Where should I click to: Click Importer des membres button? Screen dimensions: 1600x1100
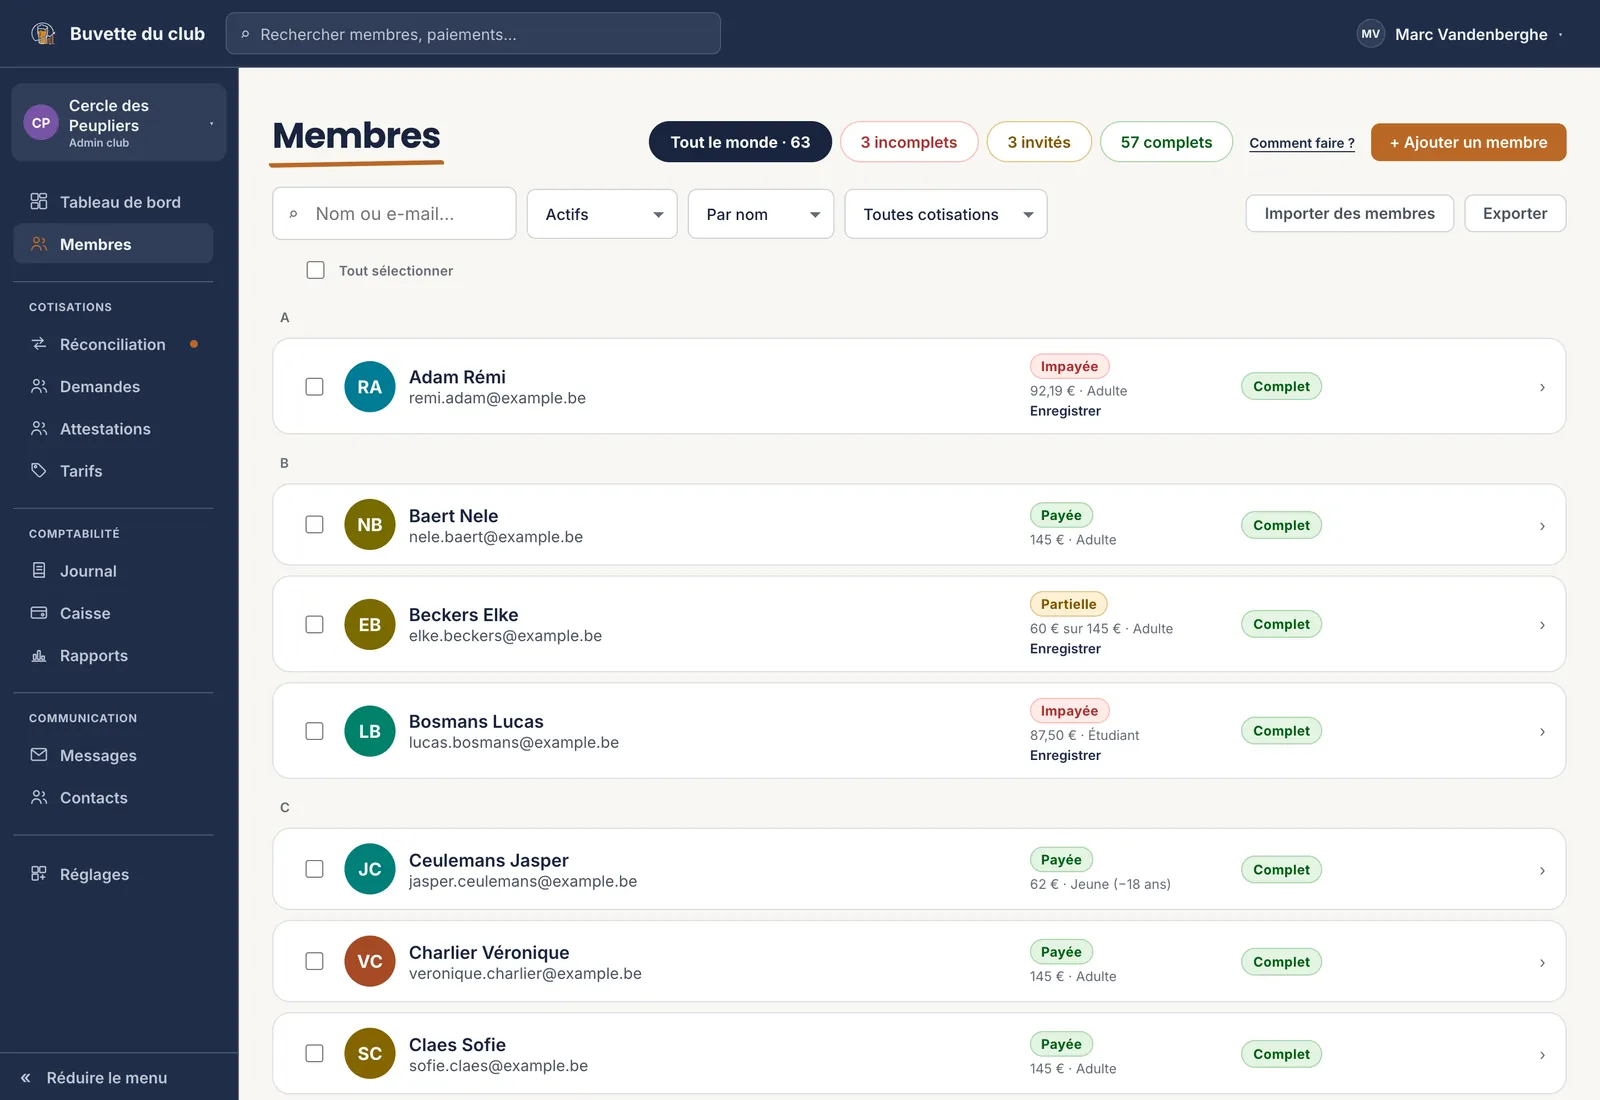[x=1349, y=213]
